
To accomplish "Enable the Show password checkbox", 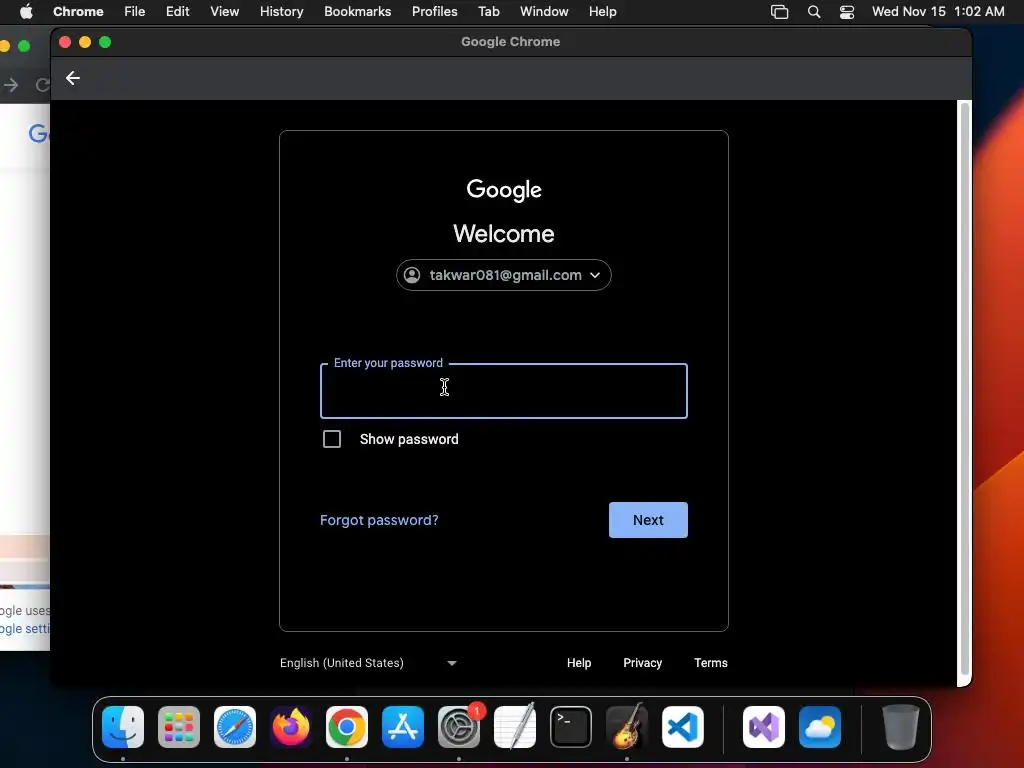I will (x=332, y=439).
